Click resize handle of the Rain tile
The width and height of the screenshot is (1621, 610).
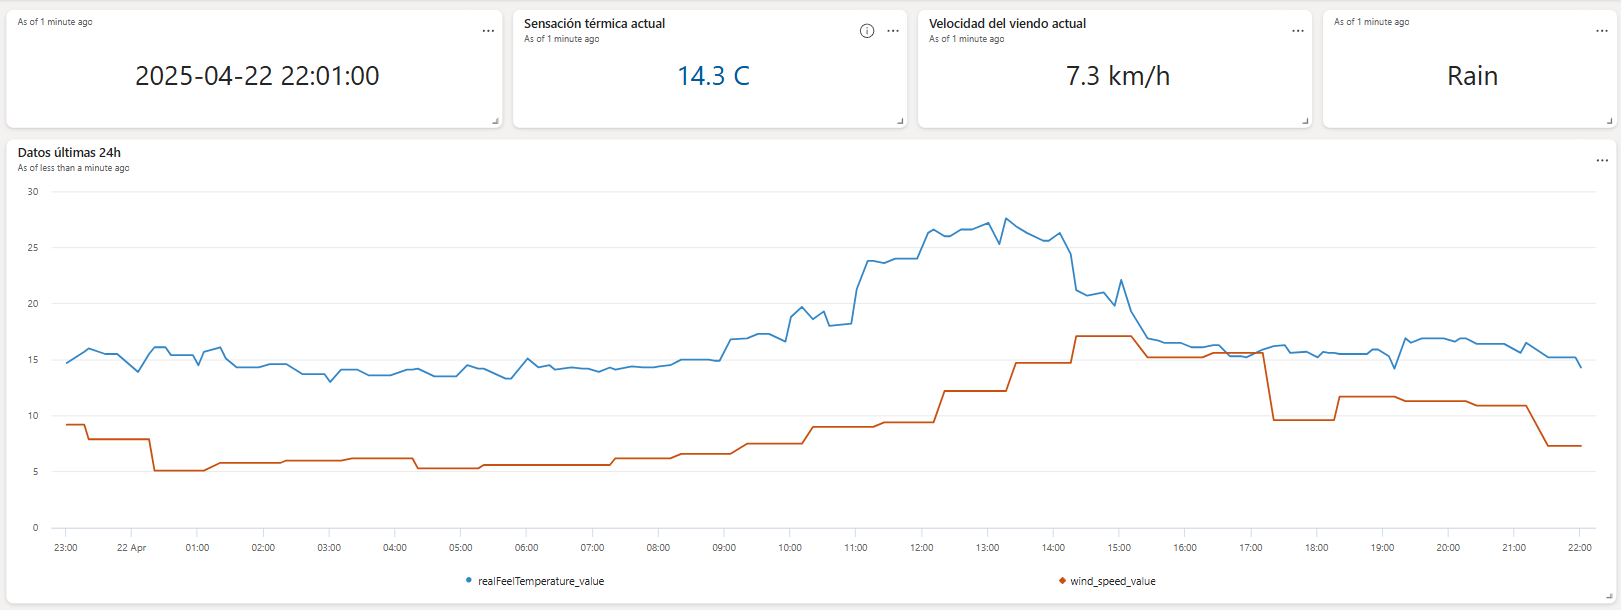[1609, 121]
